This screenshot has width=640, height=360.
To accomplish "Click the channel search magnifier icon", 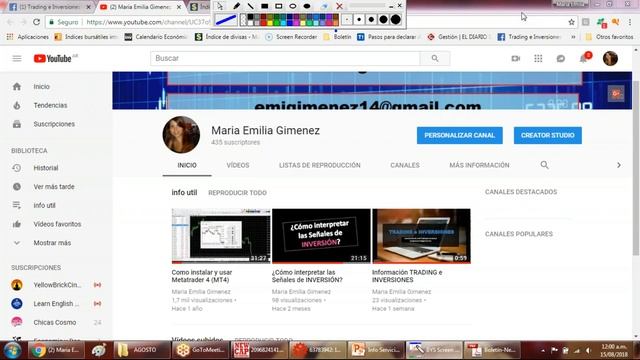I will (544, 165).
